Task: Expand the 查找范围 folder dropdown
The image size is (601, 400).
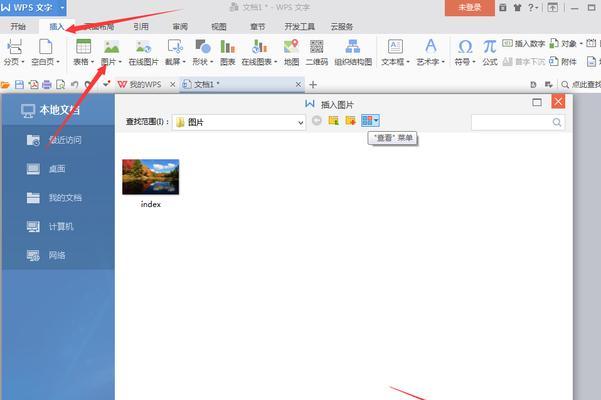Action: point(300,122)
